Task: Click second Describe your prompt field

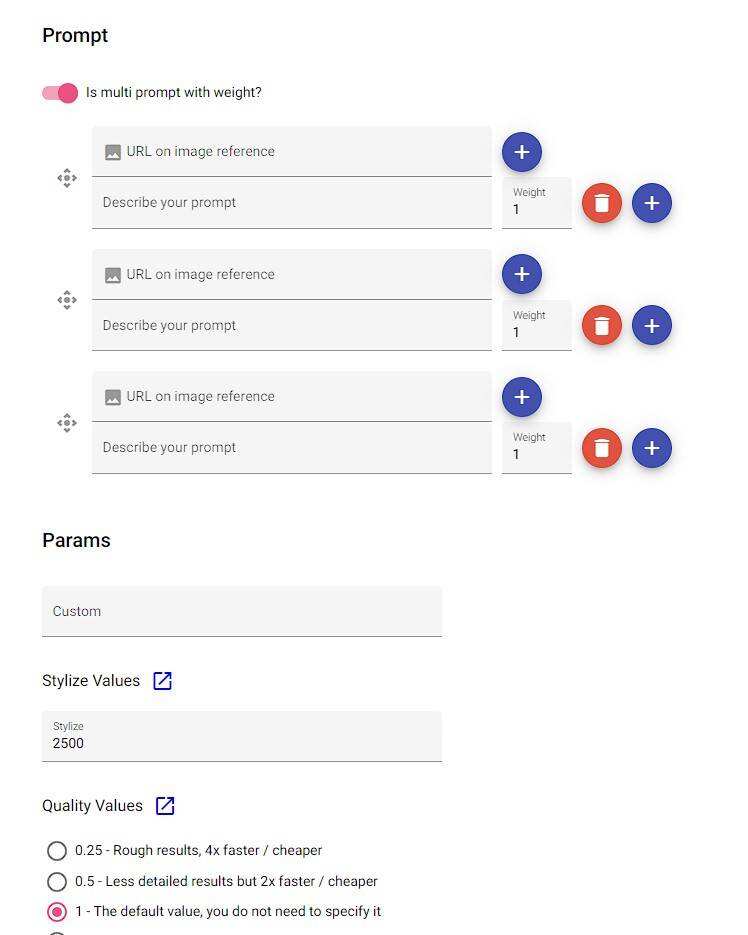Action: click(292, 326)
